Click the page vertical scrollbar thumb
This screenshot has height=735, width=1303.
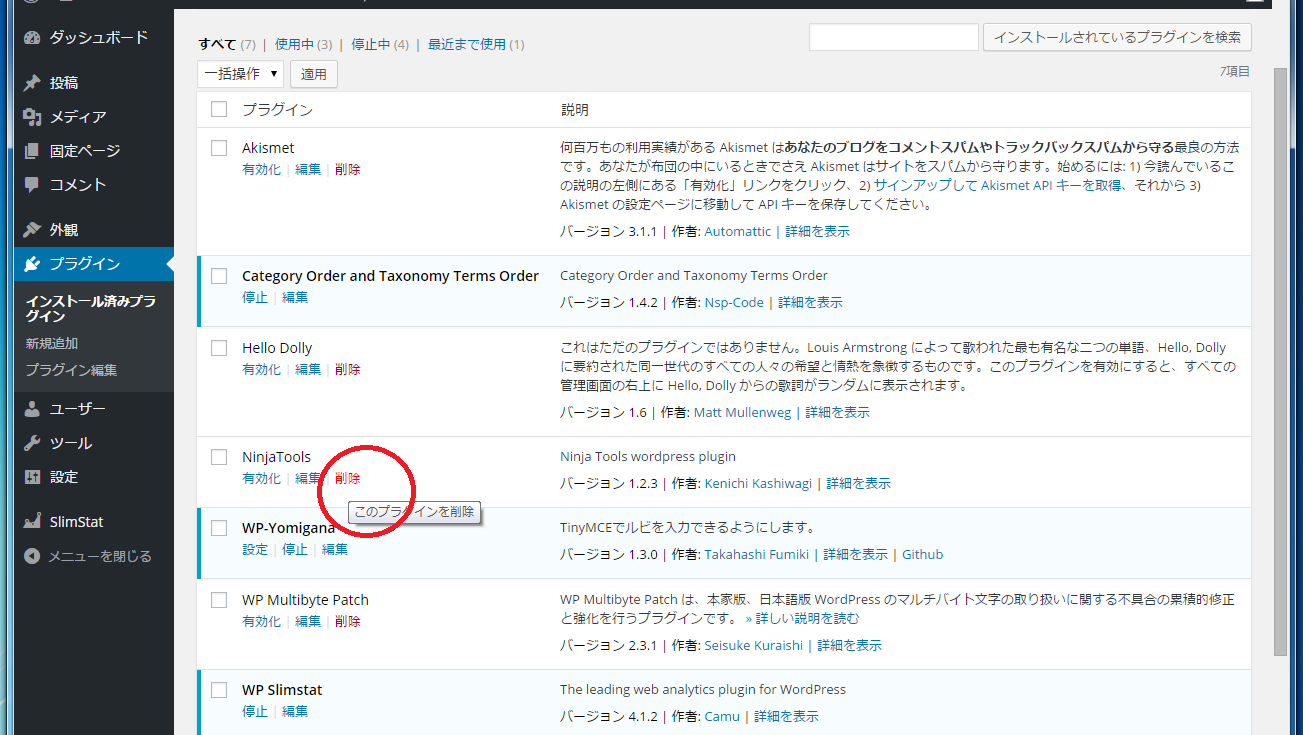point(1280,360)
